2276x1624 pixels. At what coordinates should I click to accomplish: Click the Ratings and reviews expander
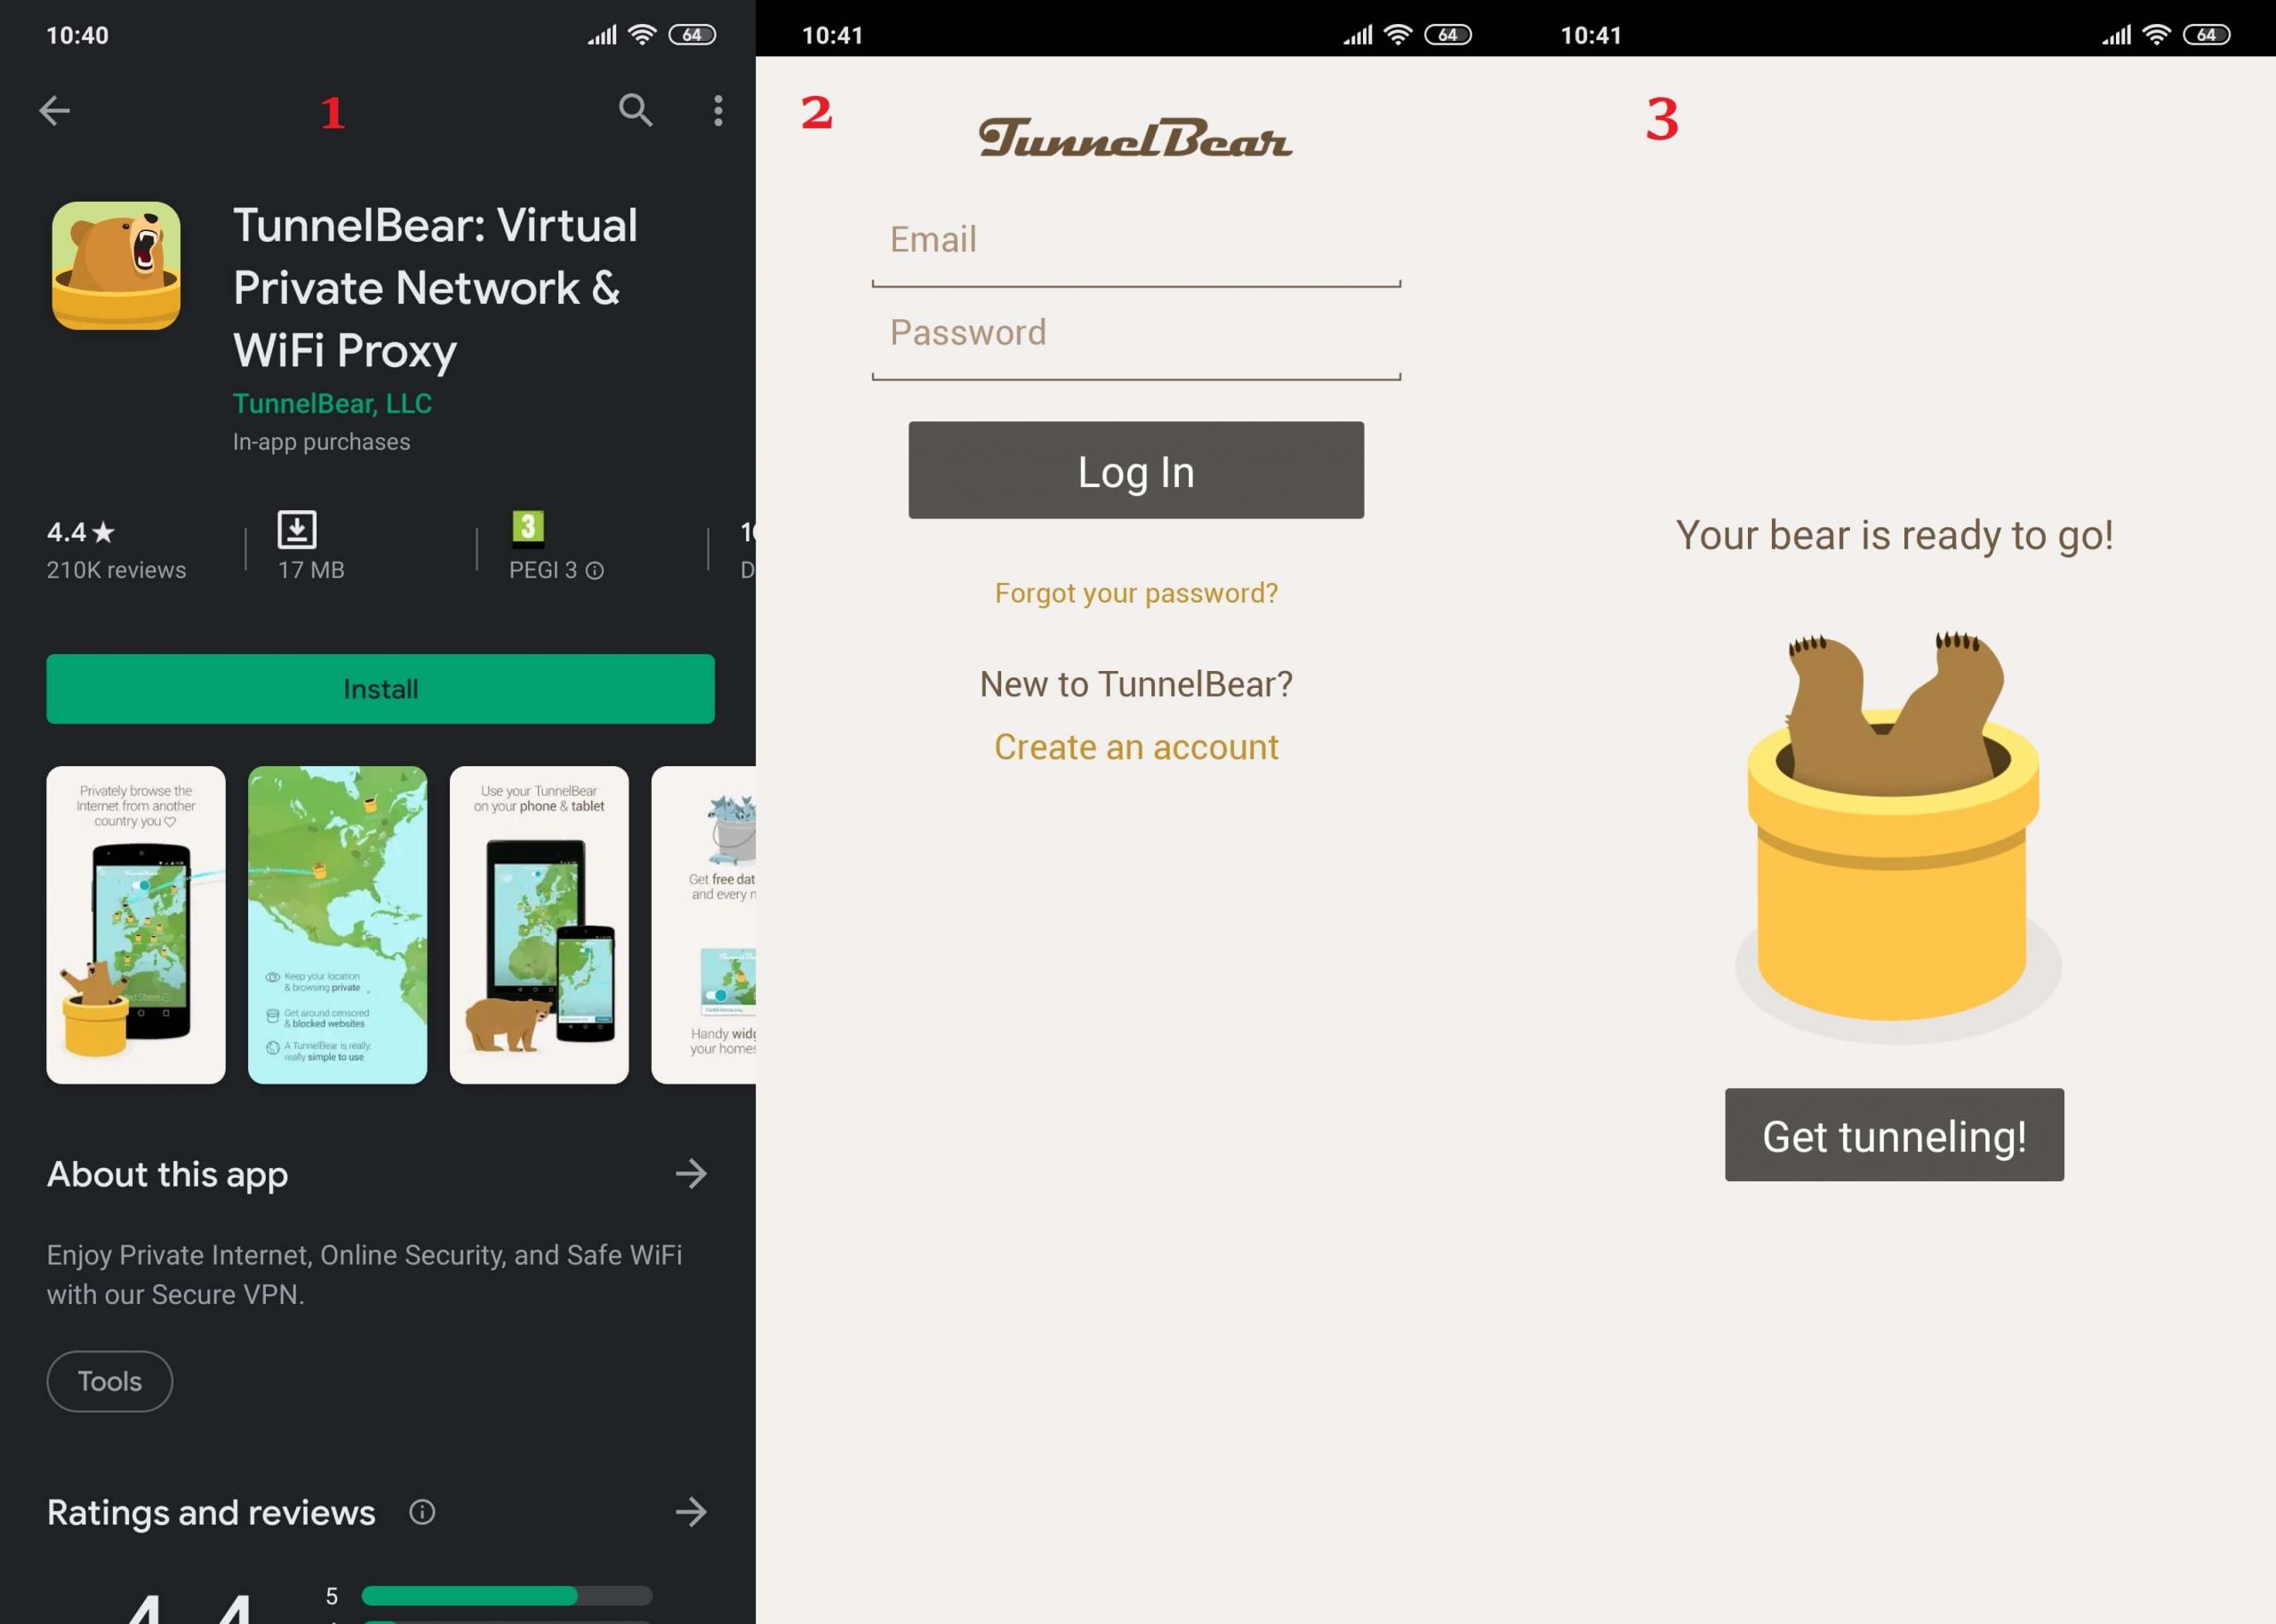pyautogui.click(x=694, y=1511)
